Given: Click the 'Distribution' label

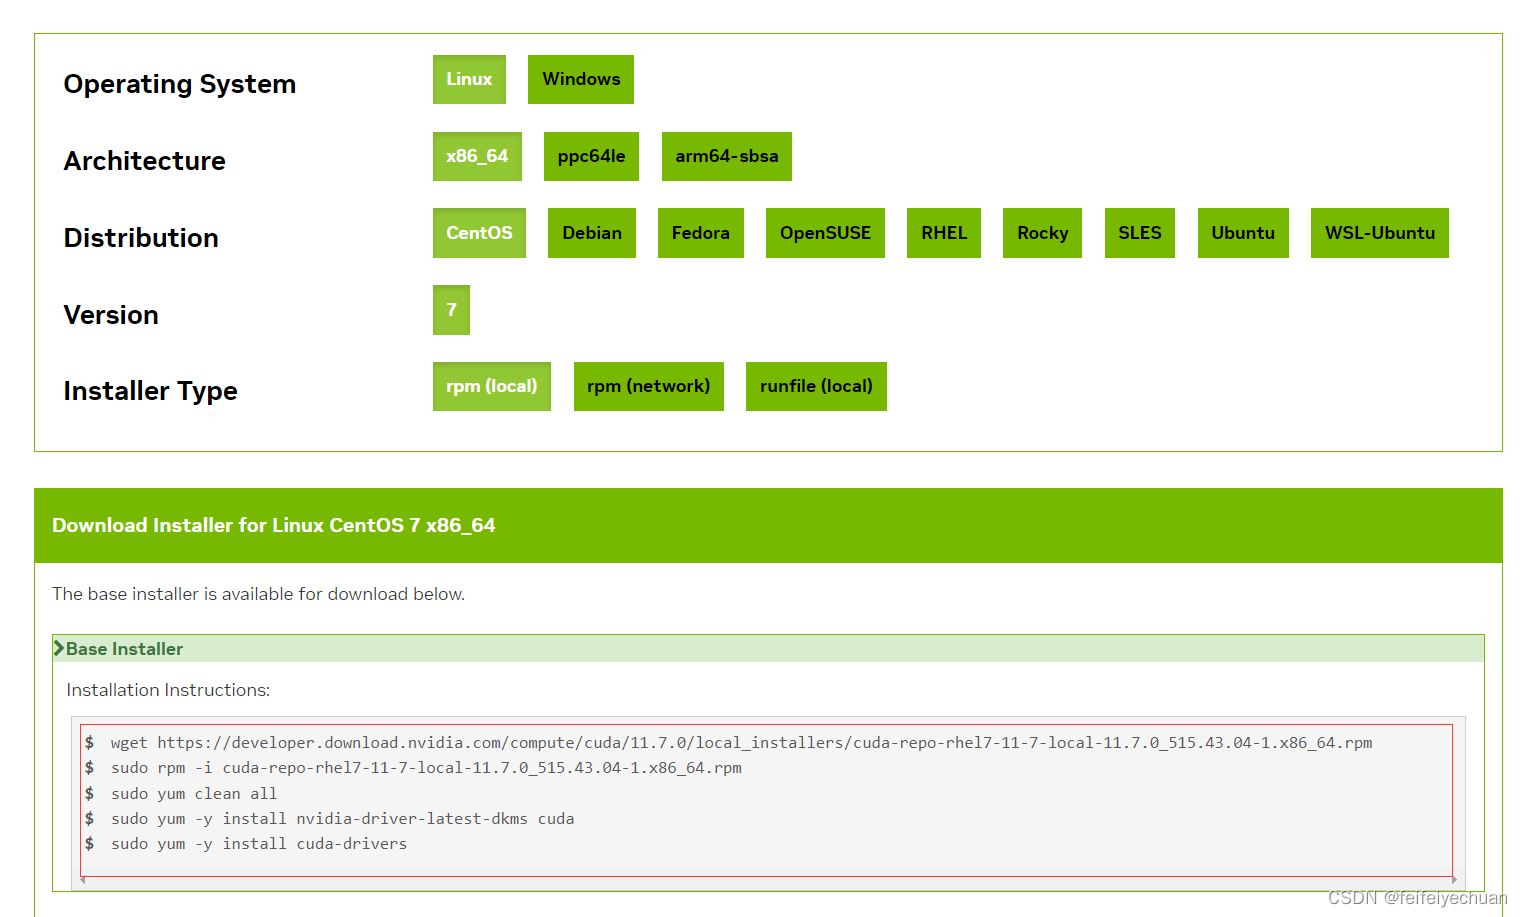Looking at the screenshot, I should [141, 238].
